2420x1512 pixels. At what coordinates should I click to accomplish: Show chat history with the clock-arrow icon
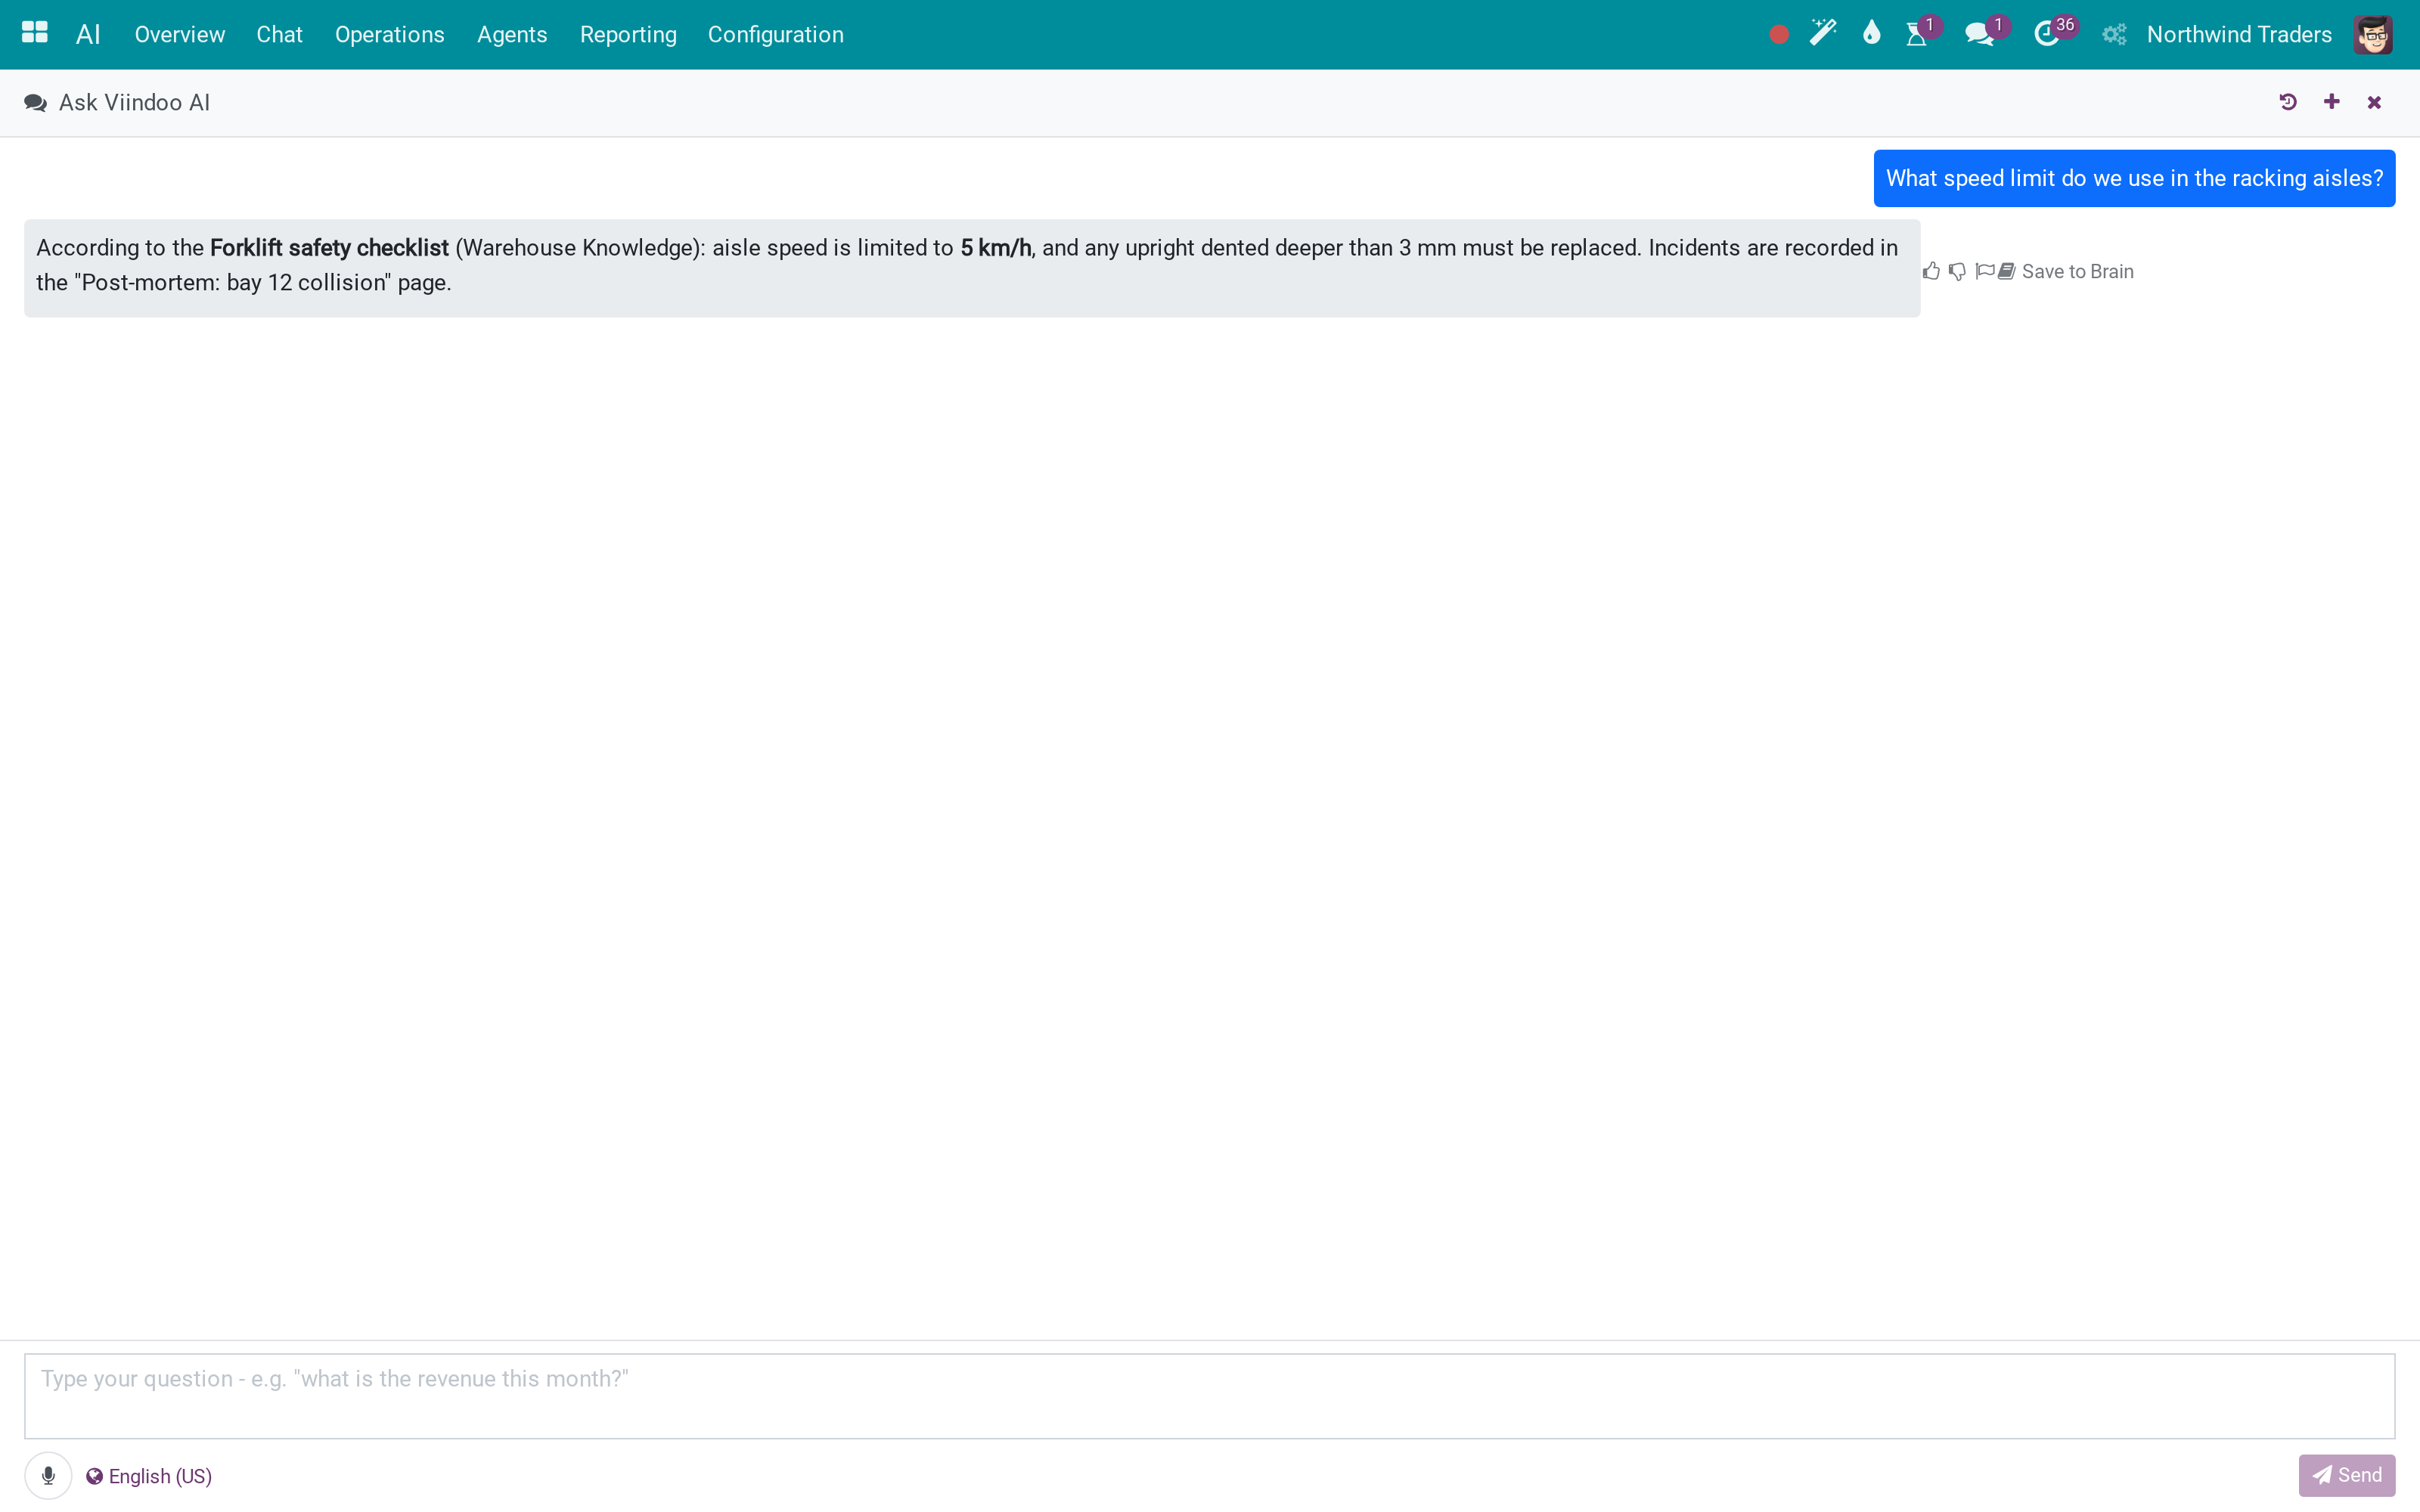click(x=2288, y=102)
